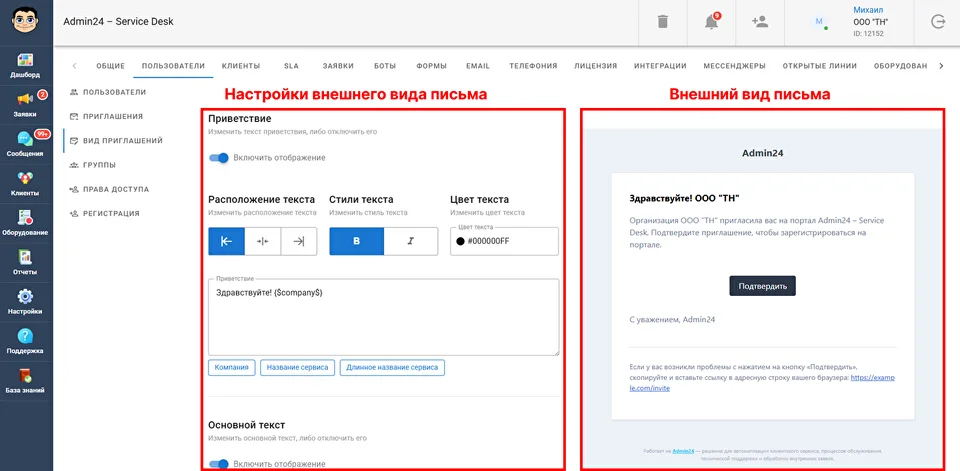Click inside the Приветствие text area

383,318
